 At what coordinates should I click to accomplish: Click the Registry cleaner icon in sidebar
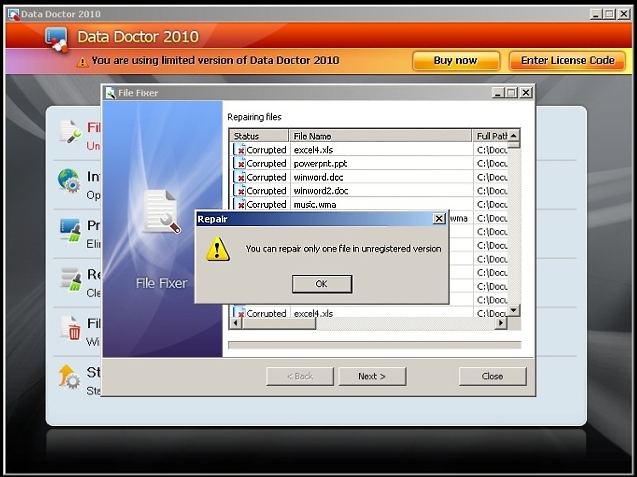pos(69,278)
